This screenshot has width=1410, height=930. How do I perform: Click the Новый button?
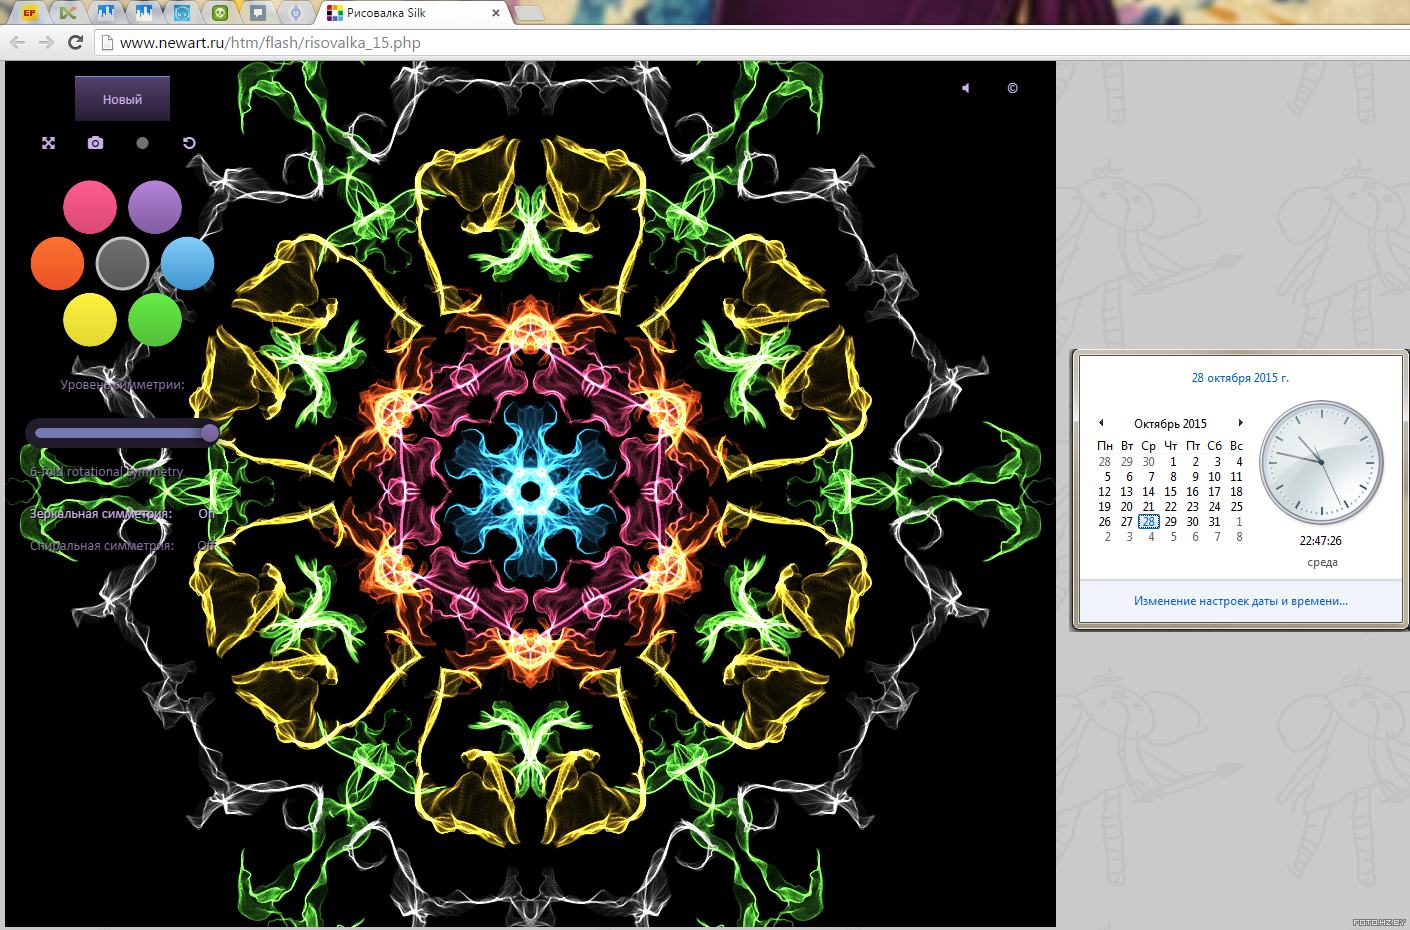coord(122,99)
